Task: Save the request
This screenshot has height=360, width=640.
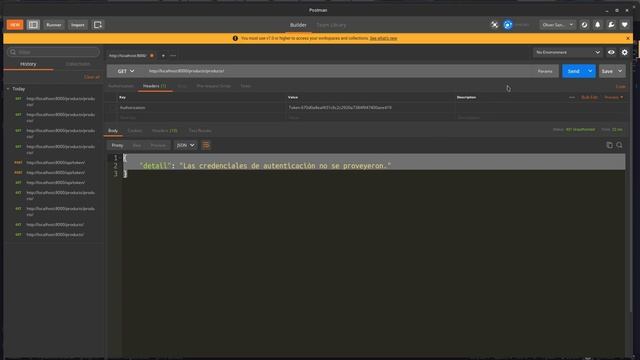Action: [607, 71]
